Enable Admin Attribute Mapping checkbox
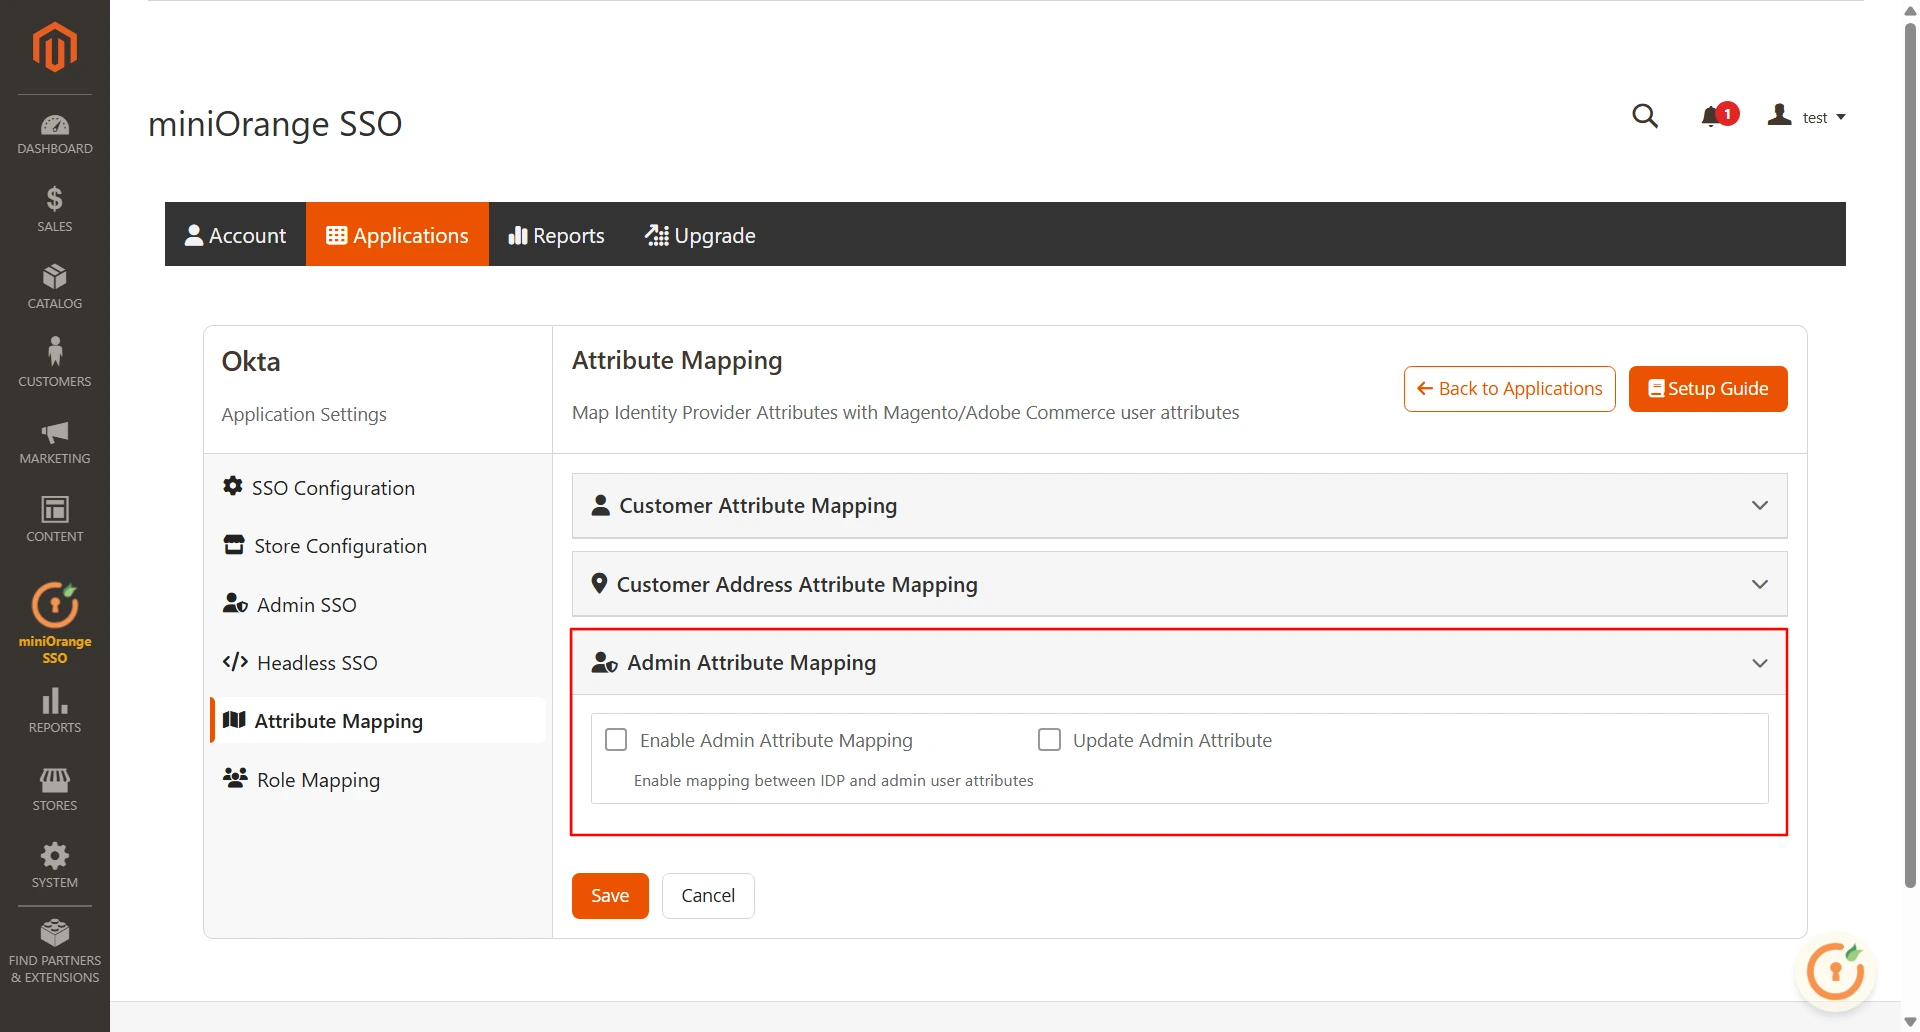Screen dimensions: 1920x1032 coord(615,739)
